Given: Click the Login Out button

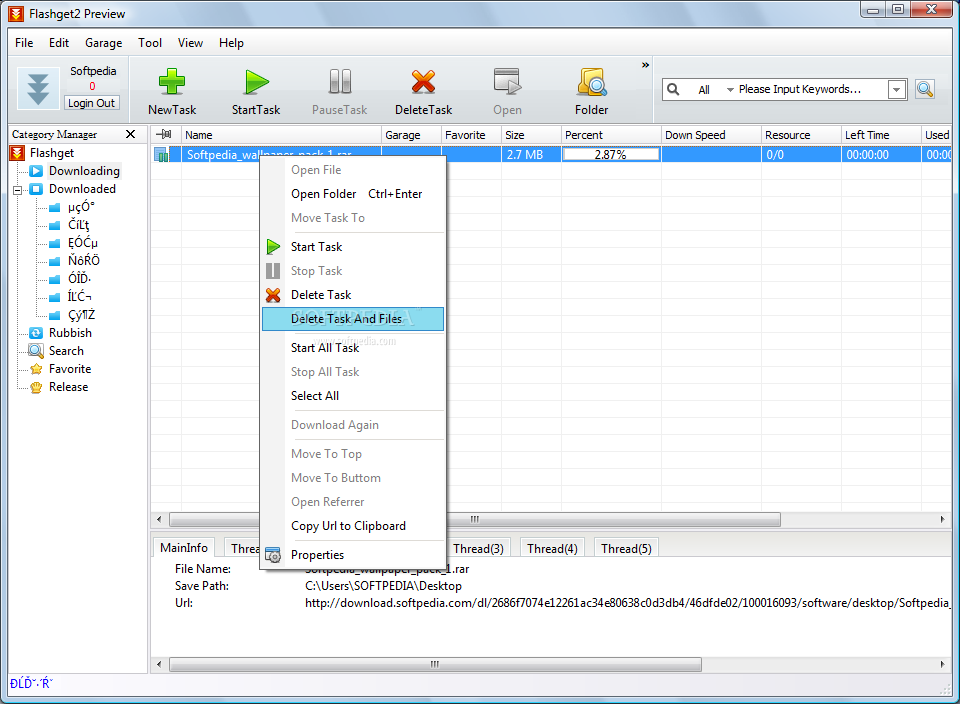Looking at the screenshot, I should point(91,103).
